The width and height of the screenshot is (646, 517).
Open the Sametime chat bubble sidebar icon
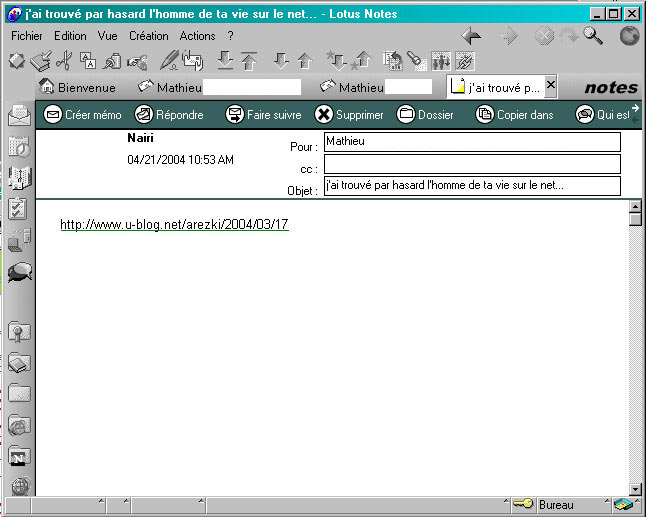(18, 272)
